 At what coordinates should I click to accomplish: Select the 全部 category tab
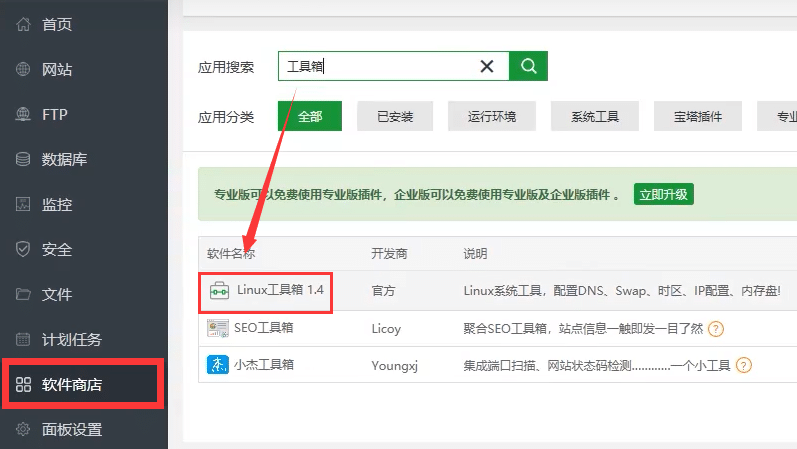pyautogui.click(x=310, y=116)
